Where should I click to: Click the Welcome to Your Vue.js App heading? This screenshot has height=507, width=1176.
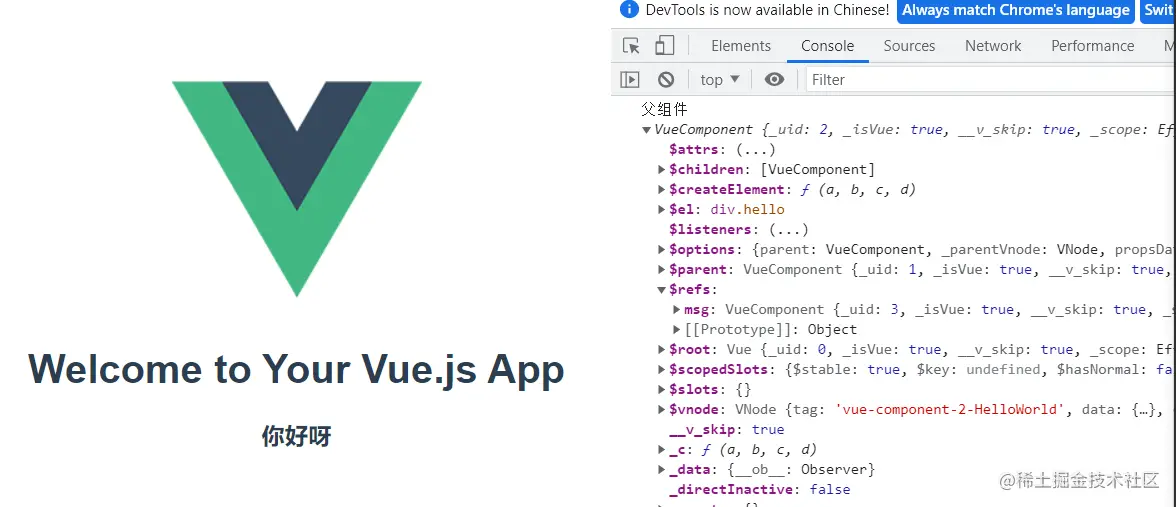[296, 369]
